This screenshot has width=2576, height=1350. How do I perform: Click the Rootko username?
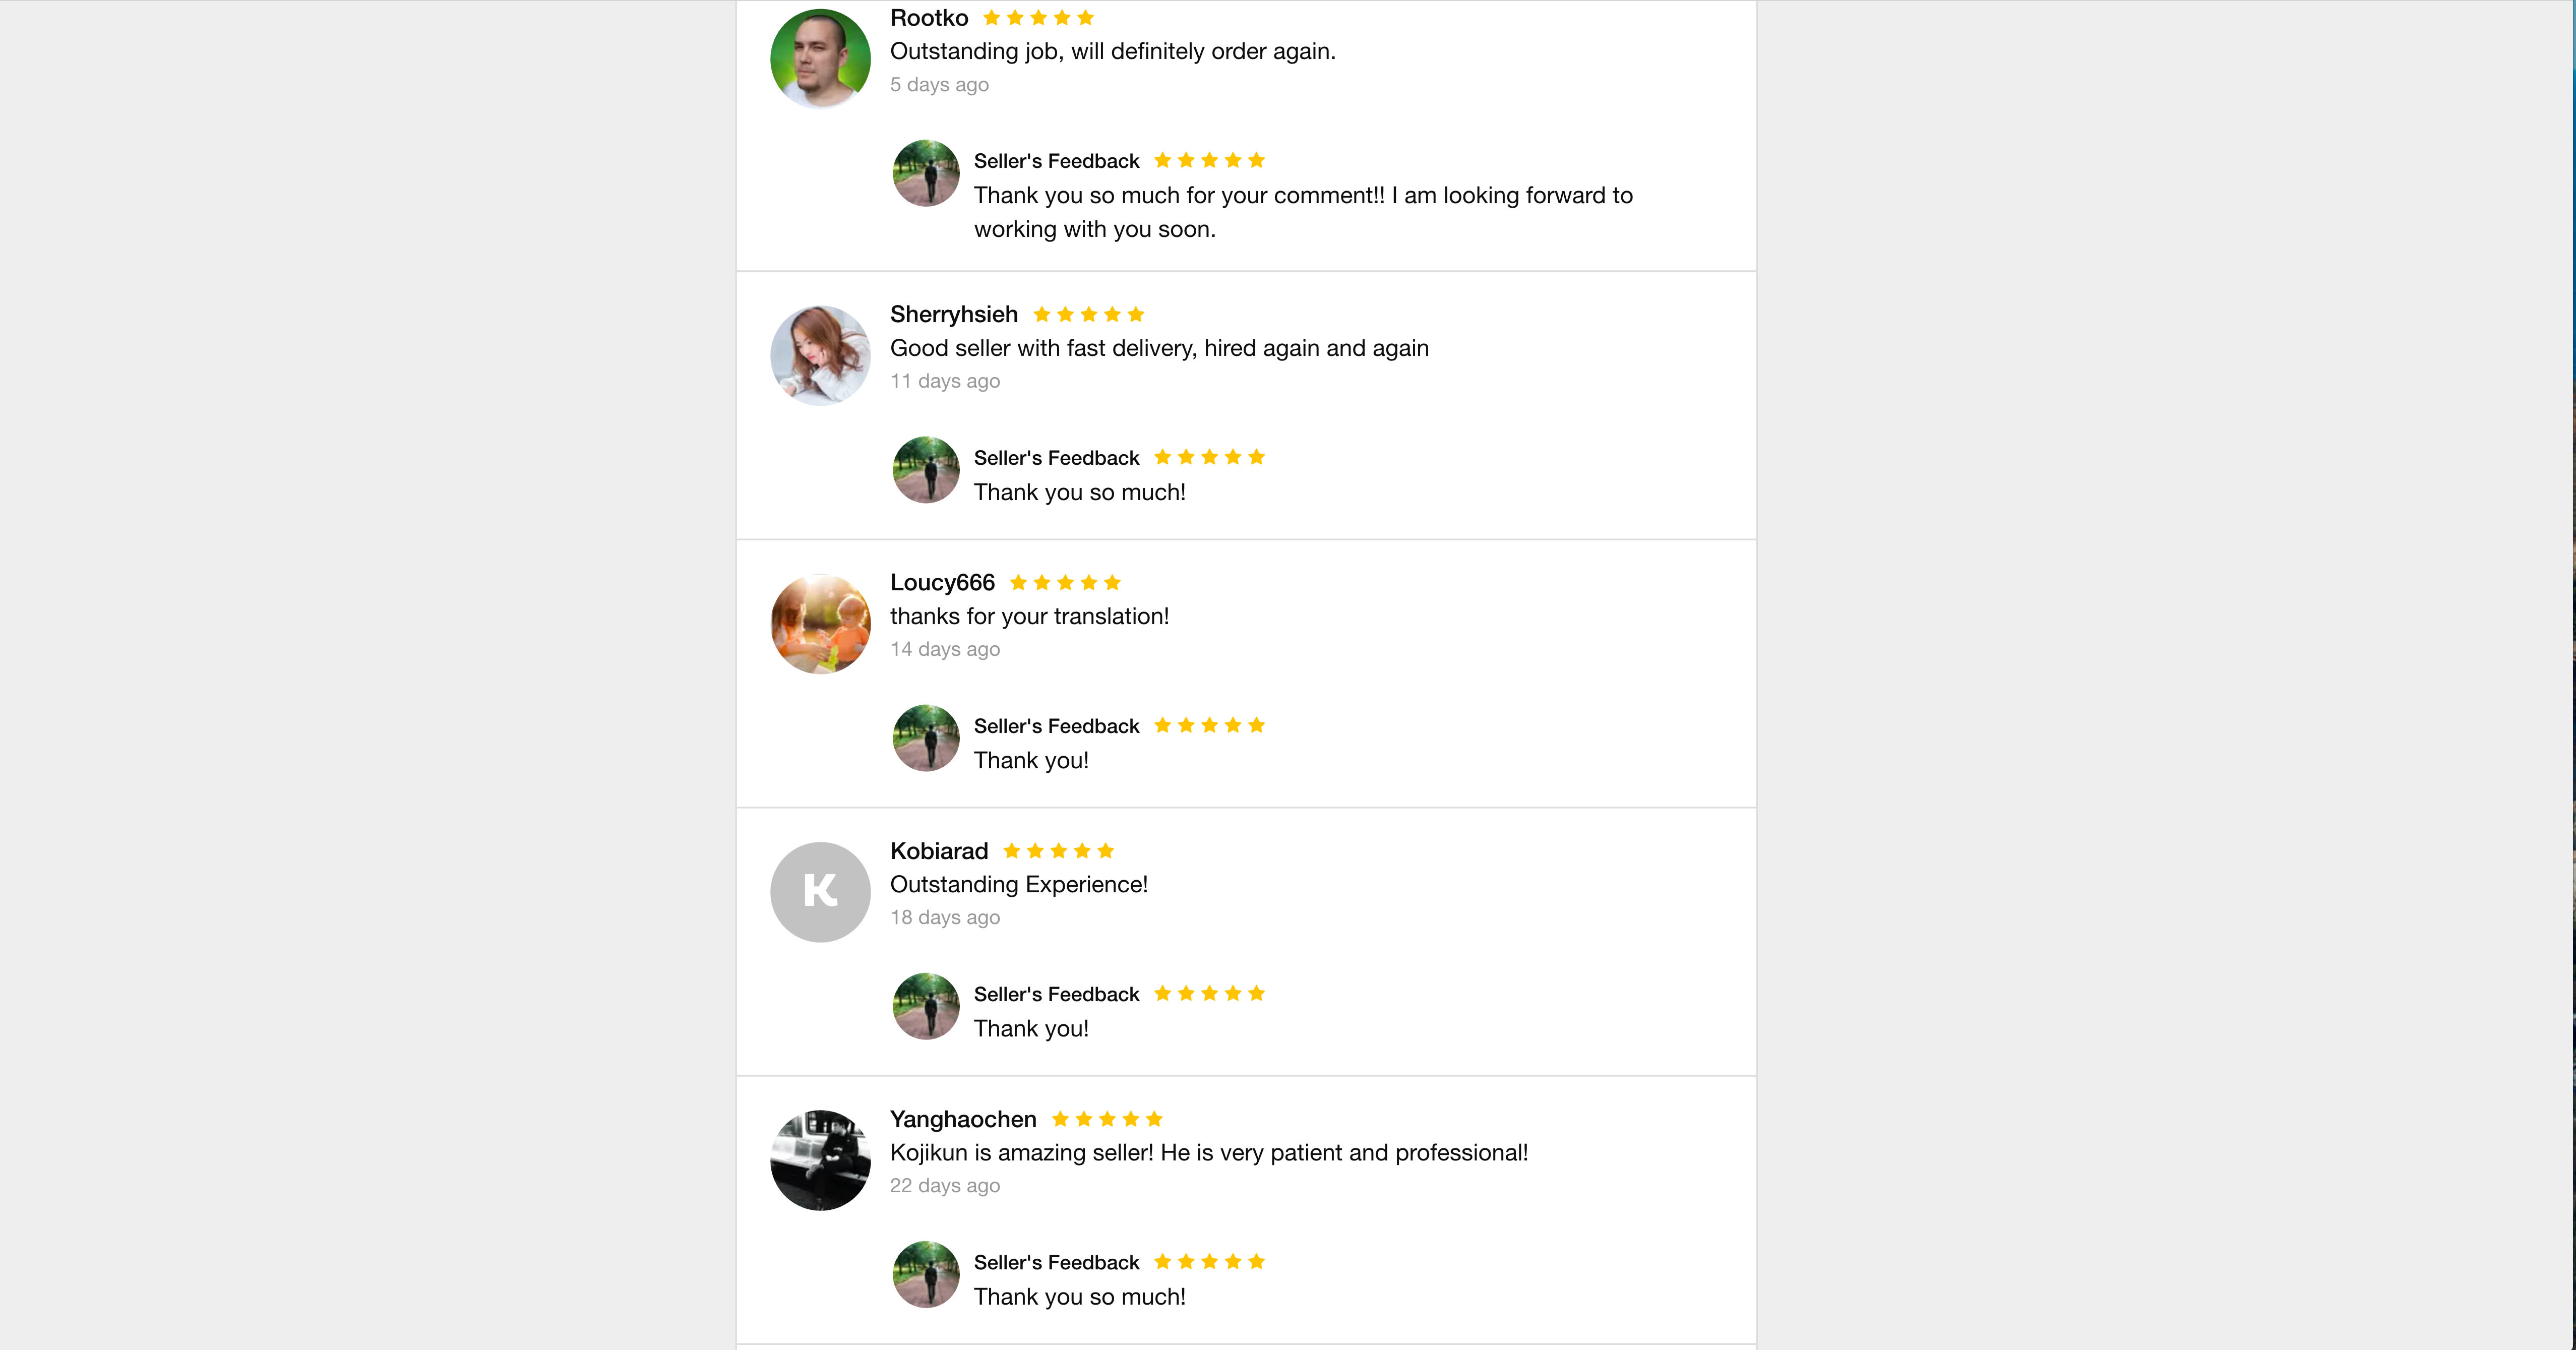click(928, 18)
